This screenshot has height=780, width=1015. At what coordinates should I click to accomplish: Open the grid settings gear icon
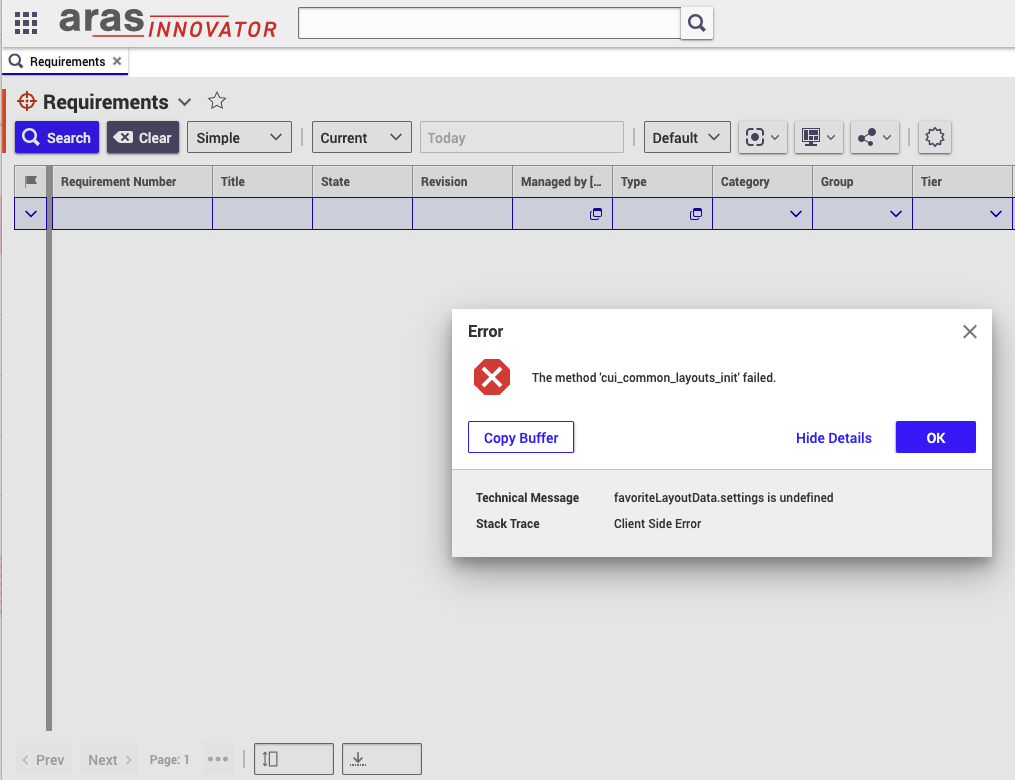[x=935, y=137]
